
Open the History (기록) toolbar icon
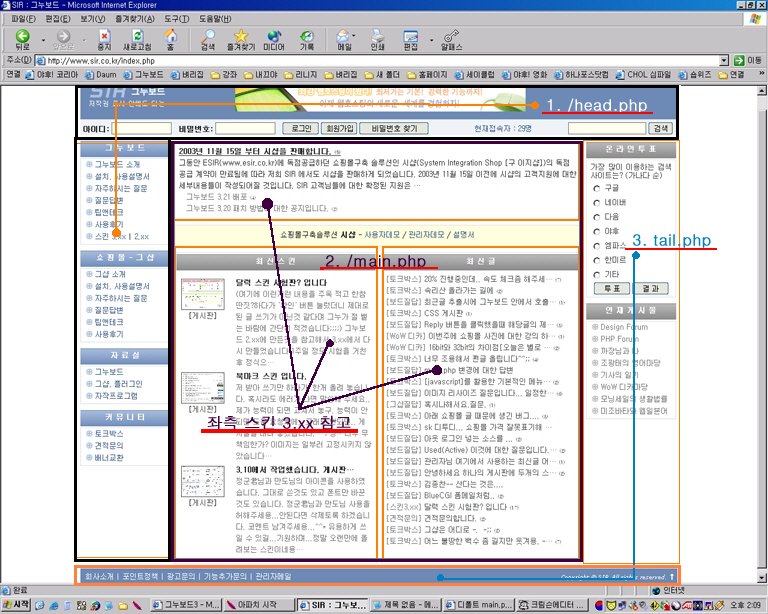(307, 38)
